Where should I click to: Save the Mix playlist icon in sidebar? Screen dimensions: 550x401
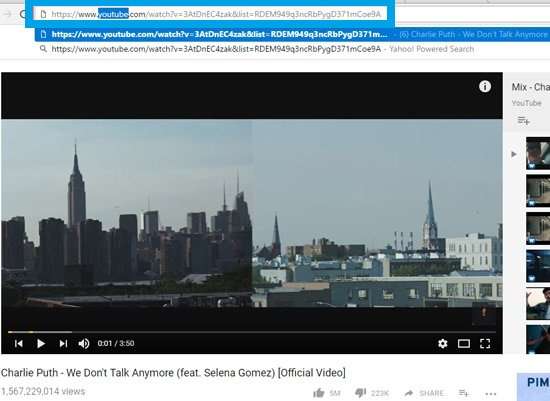click(523, 120)
